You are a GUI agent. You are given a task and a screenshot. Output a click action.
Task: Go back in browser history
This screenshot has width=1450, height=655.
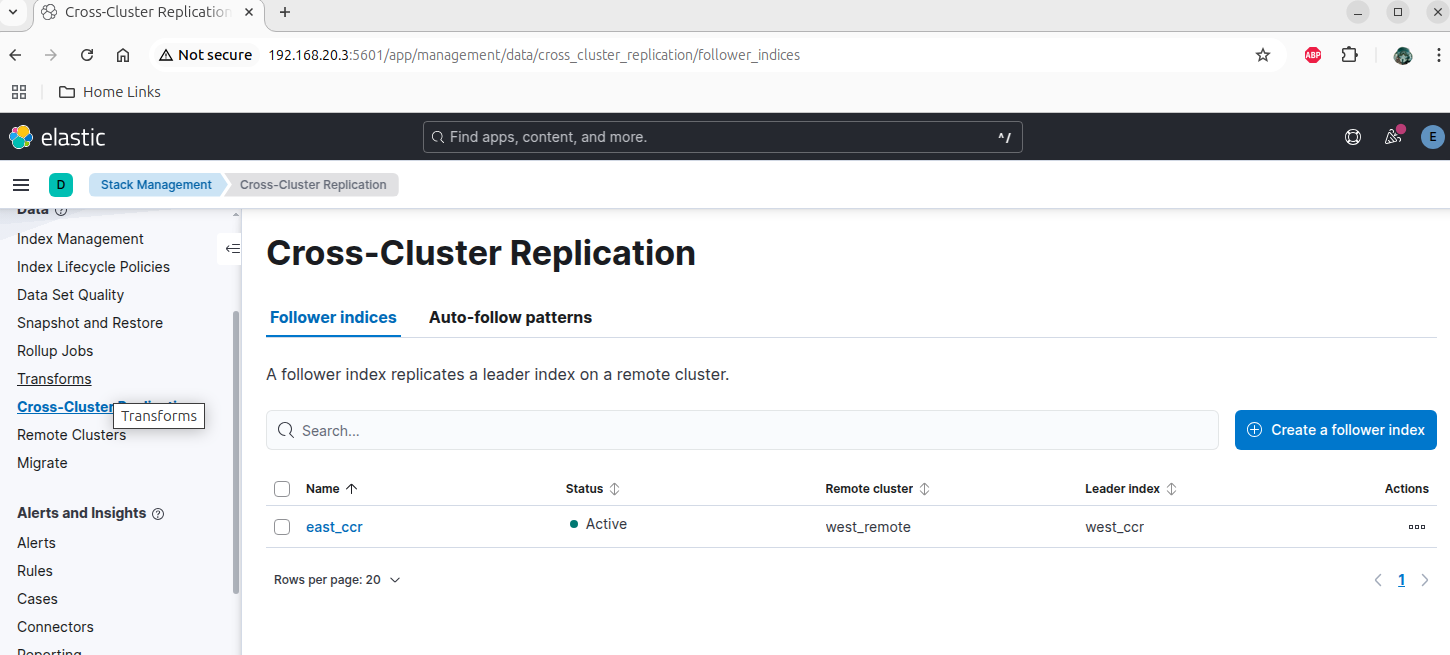(15, 55)
